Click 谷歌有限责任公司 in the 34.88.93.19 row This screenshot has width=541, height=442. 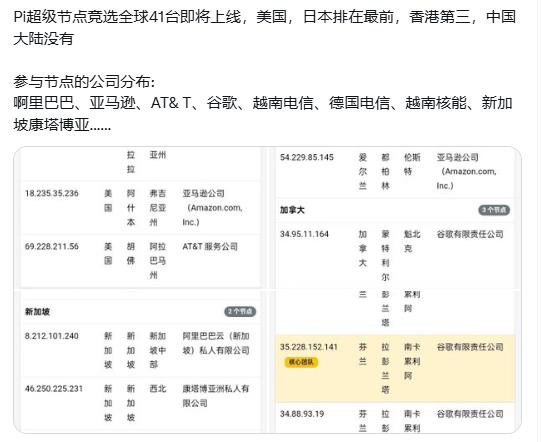(470, 414)
